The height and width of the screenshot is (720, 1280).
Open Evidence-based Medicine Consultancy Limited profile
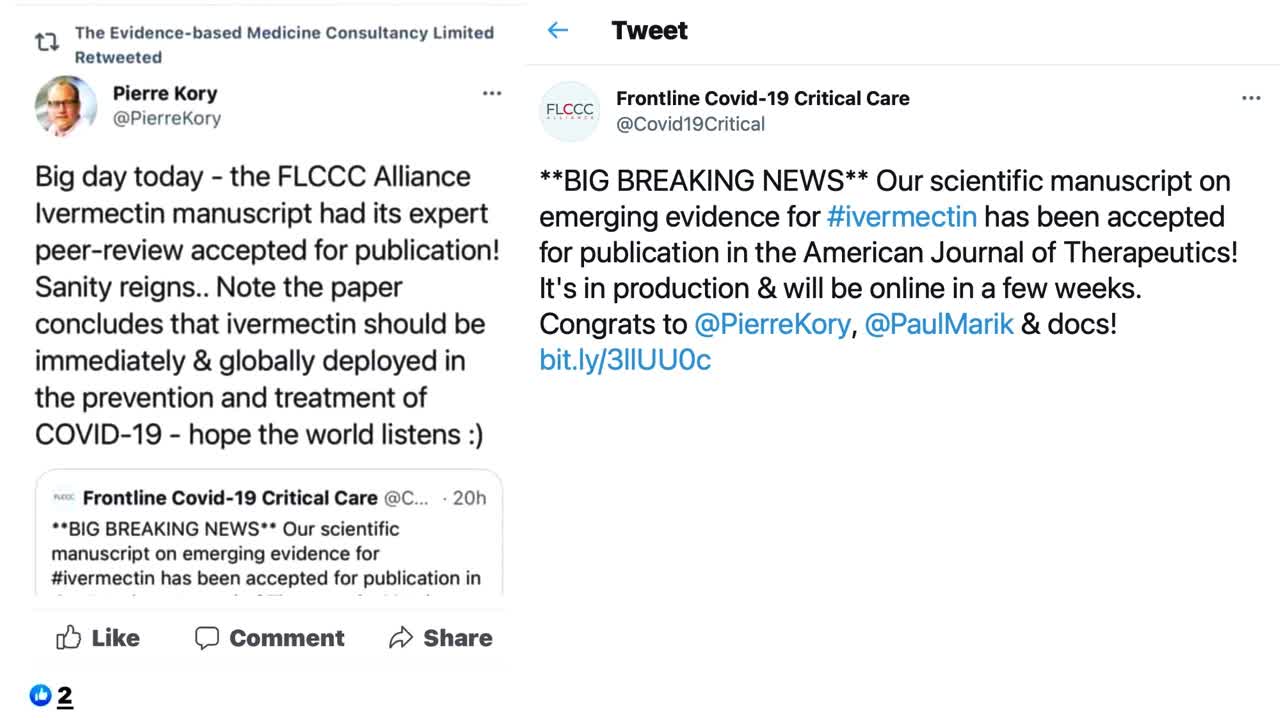click(x=284, y=33)
